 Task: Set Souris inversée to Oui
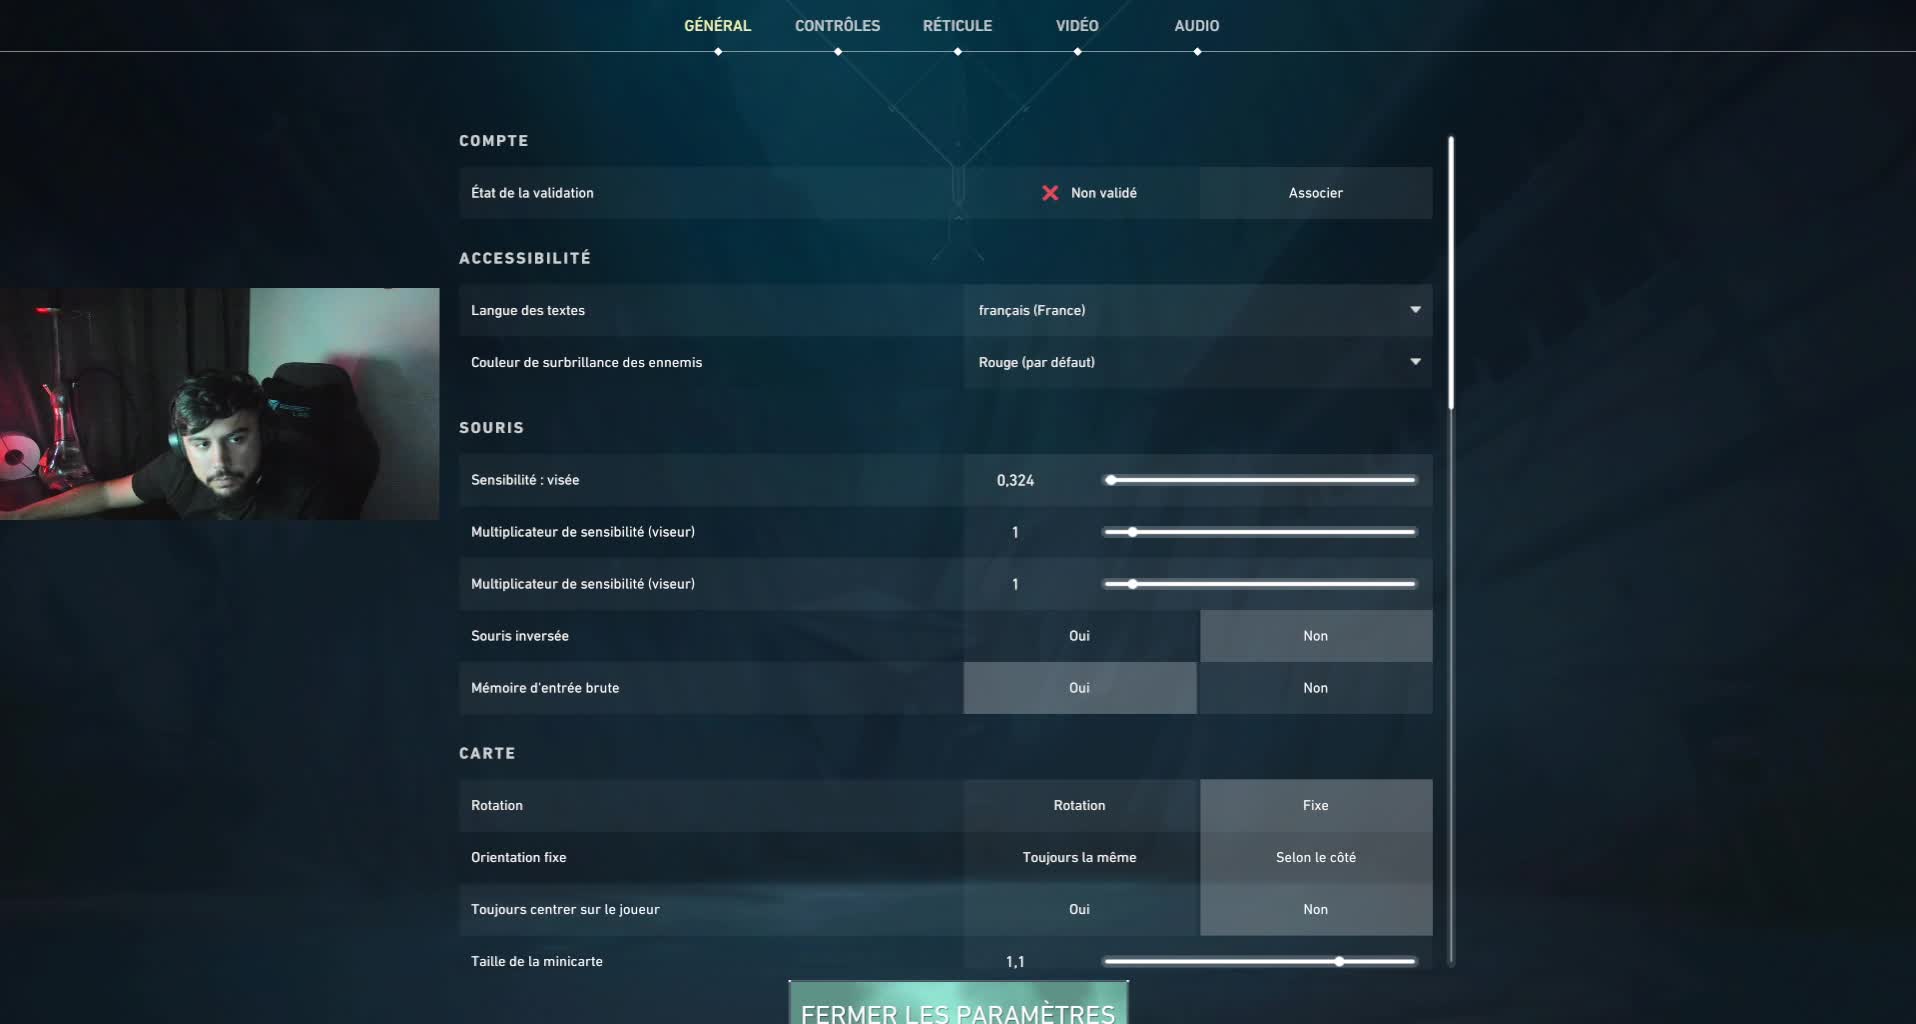1080,636
